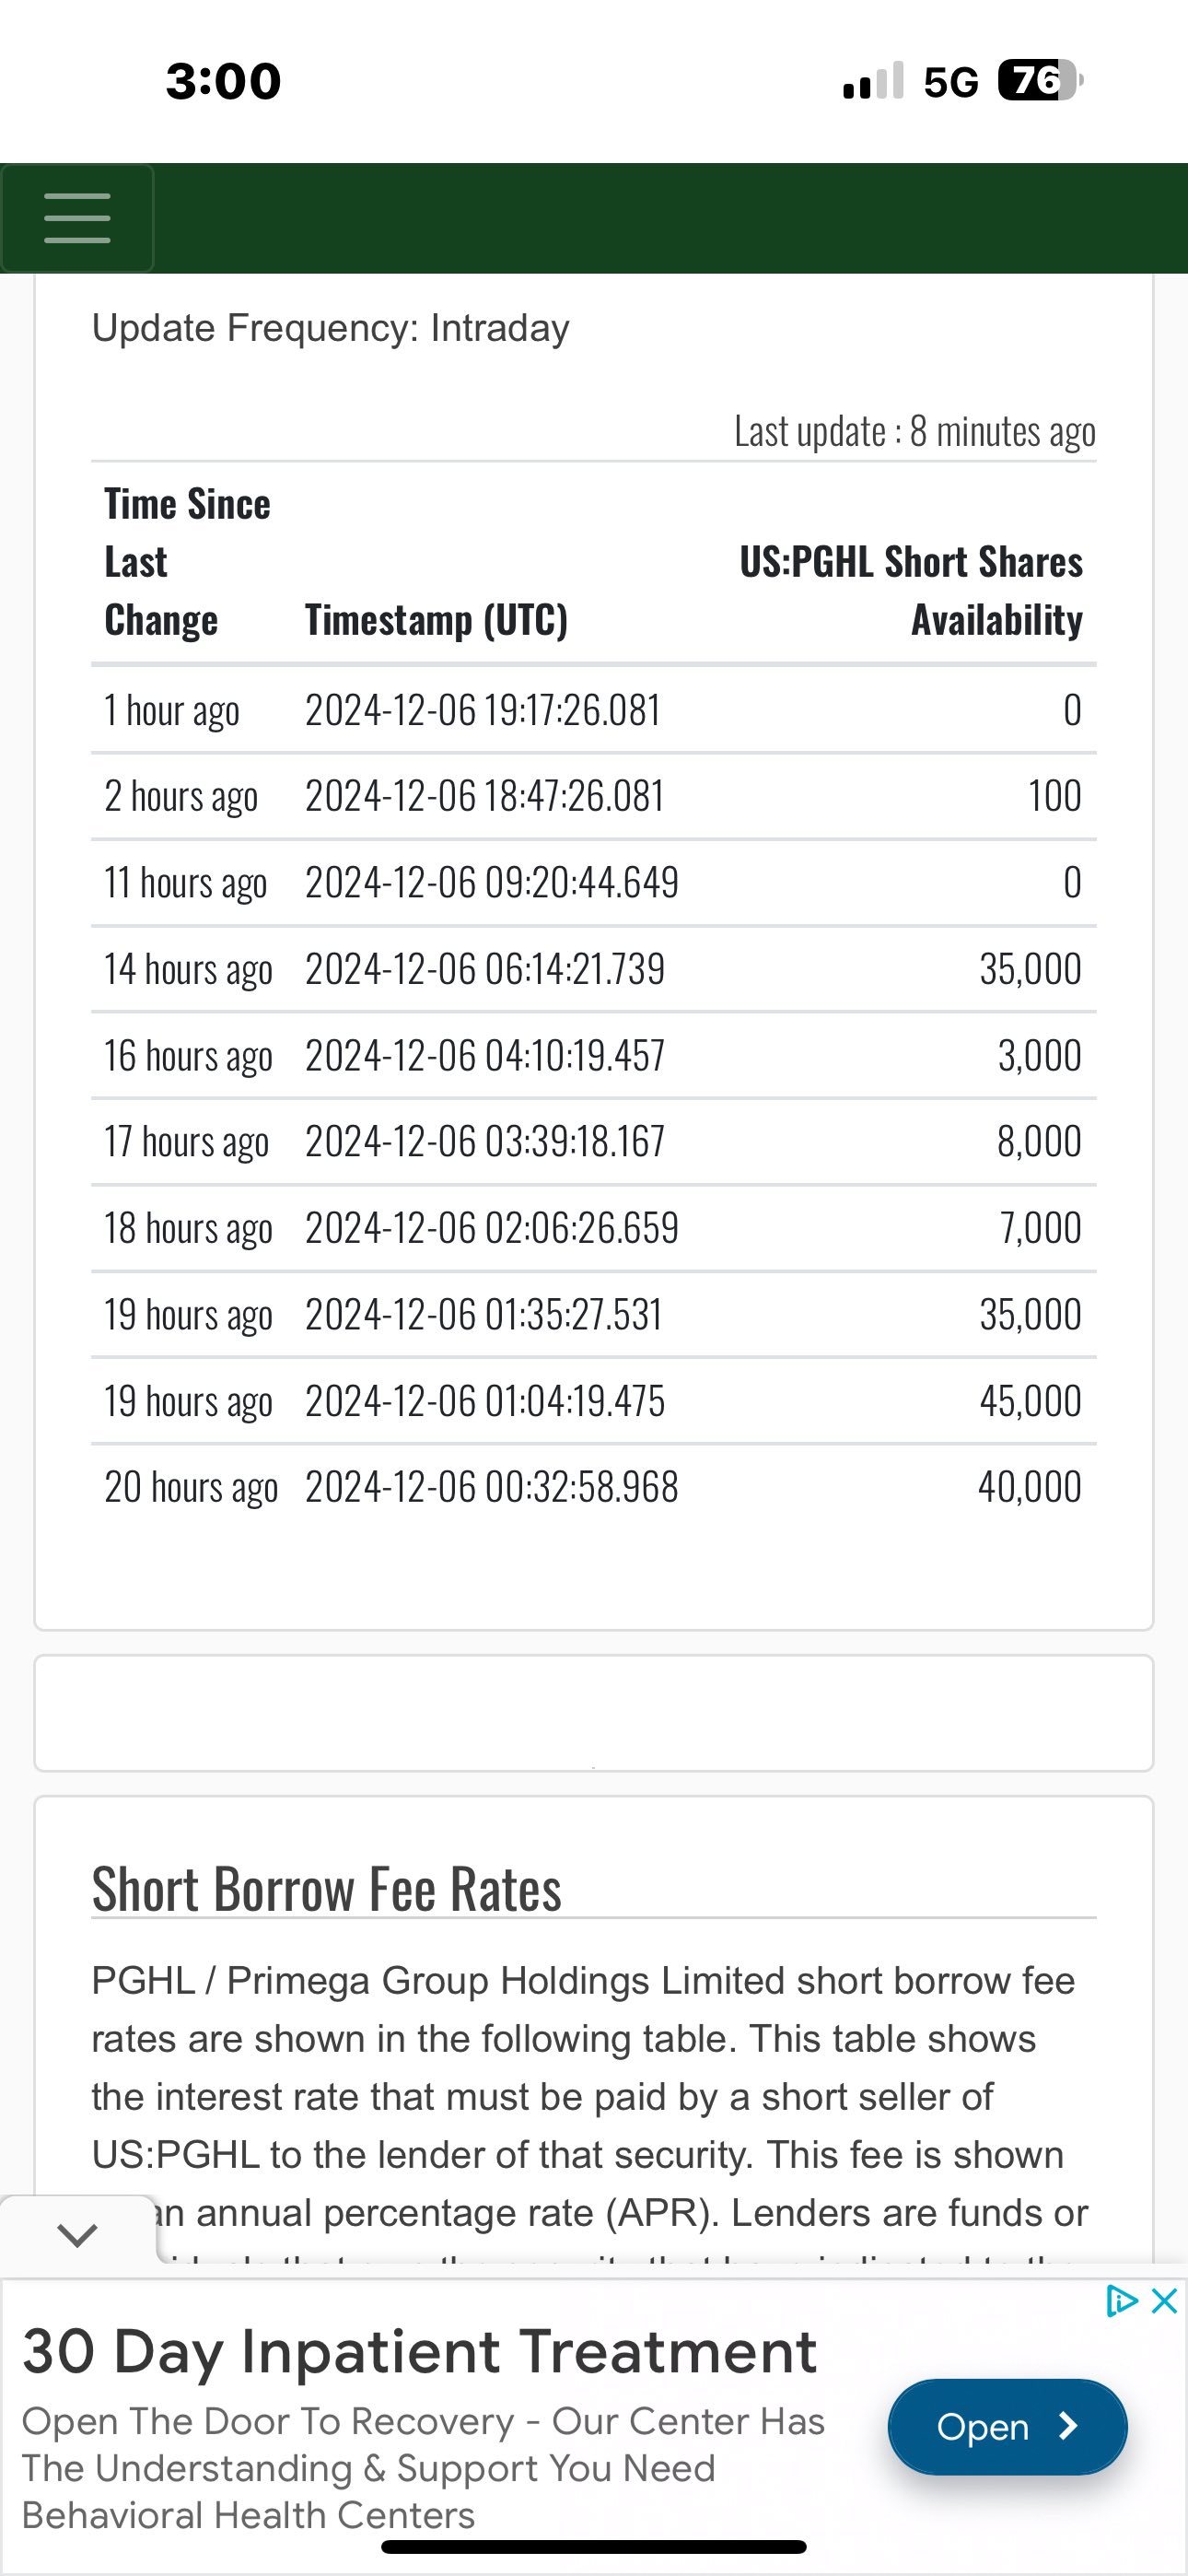Tap the 40,000 availability value

pos(1030,1487)
